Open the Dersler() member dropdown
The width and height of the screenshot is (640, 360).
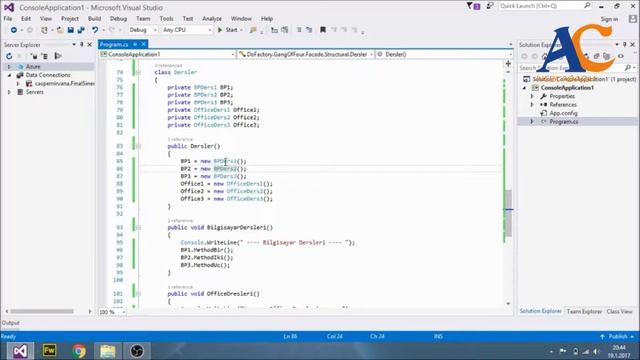point(444,54)
